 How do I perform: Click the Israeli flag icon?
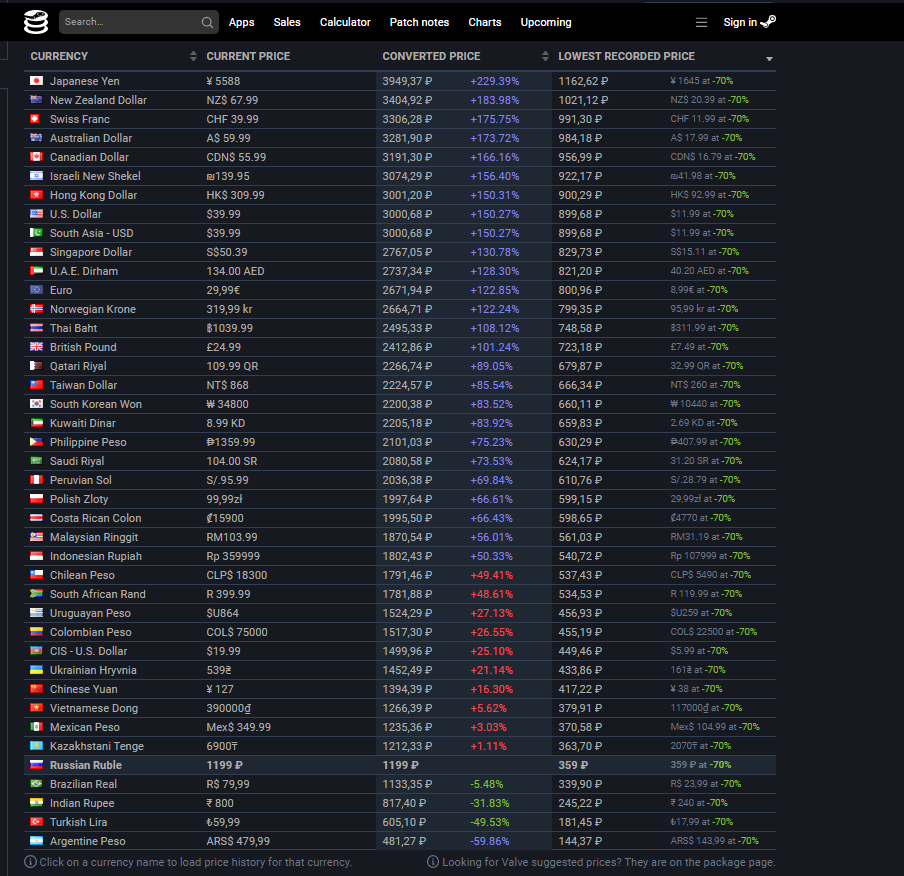point(36,176)
